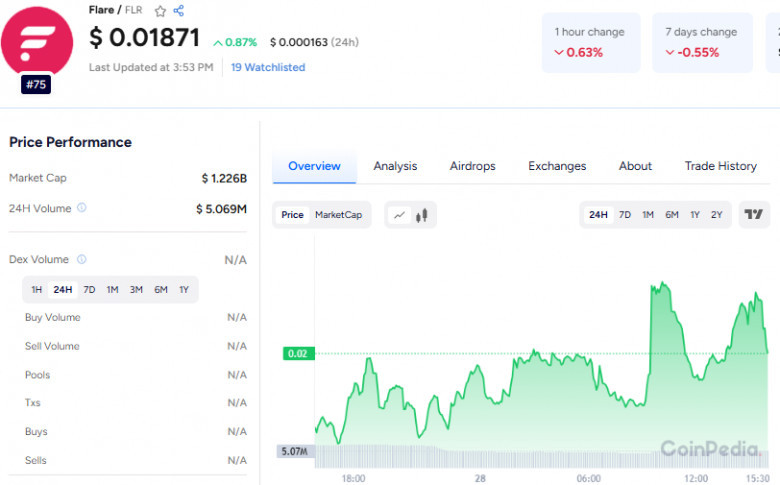This screenshot has width=780, height=485.
Task: Open info icon beside Dex Volume
Action: (x=82, y=259)
